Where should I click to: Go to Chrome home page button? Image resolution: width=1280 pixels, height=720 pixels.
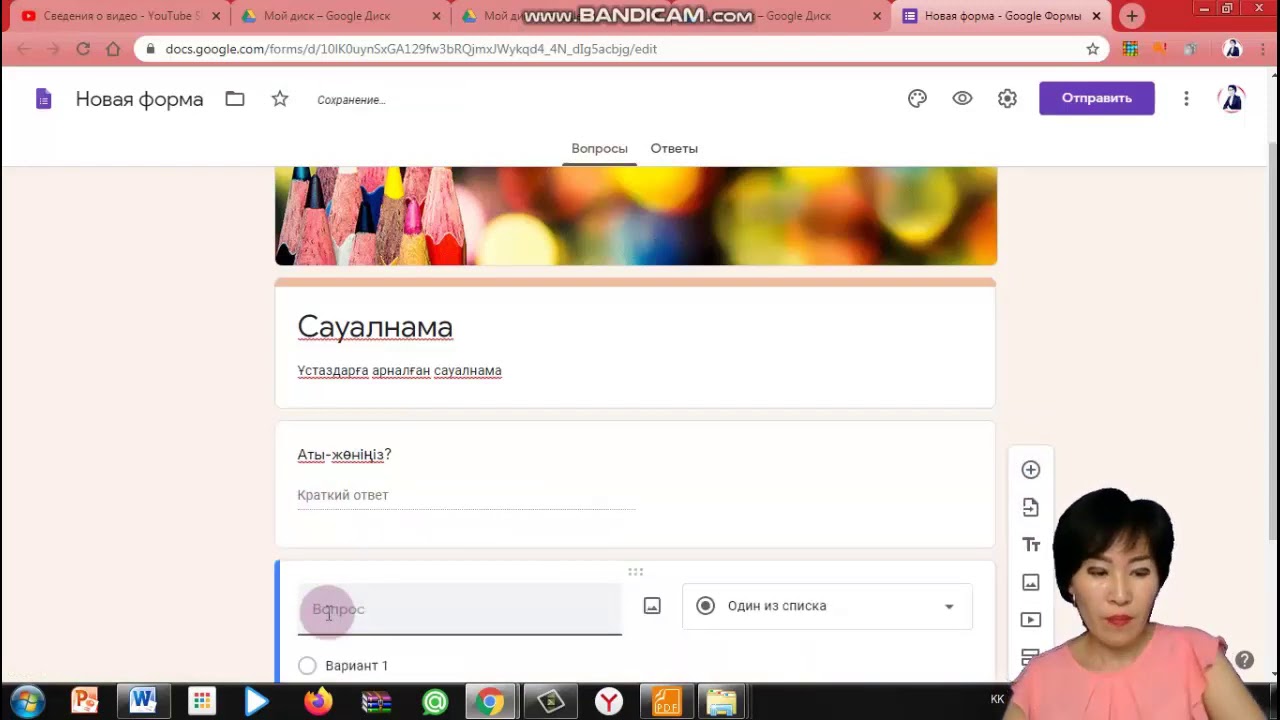click(x=113, y=48)
